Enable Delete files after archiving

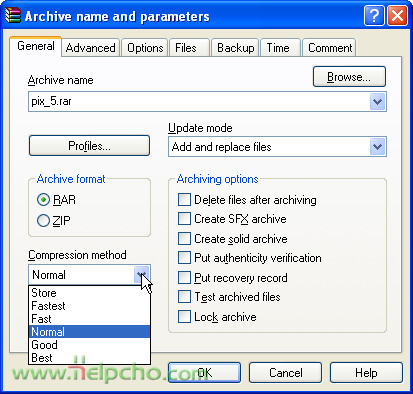(247, 200)
